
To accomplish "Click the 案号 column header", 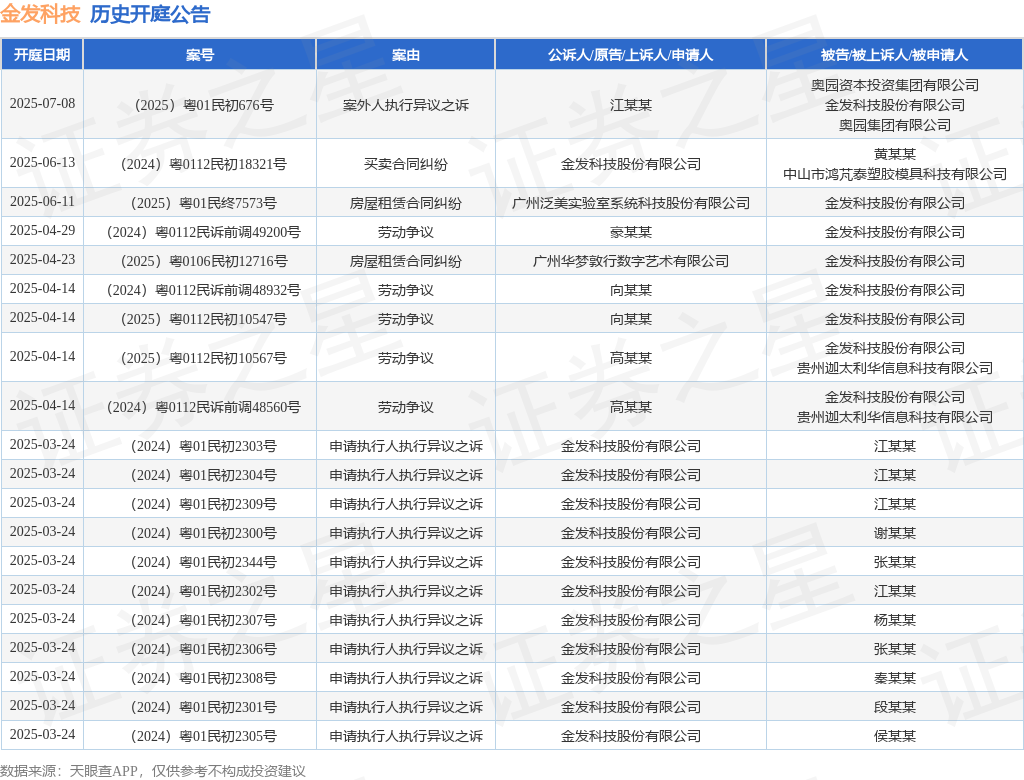I will click(199, 55).
